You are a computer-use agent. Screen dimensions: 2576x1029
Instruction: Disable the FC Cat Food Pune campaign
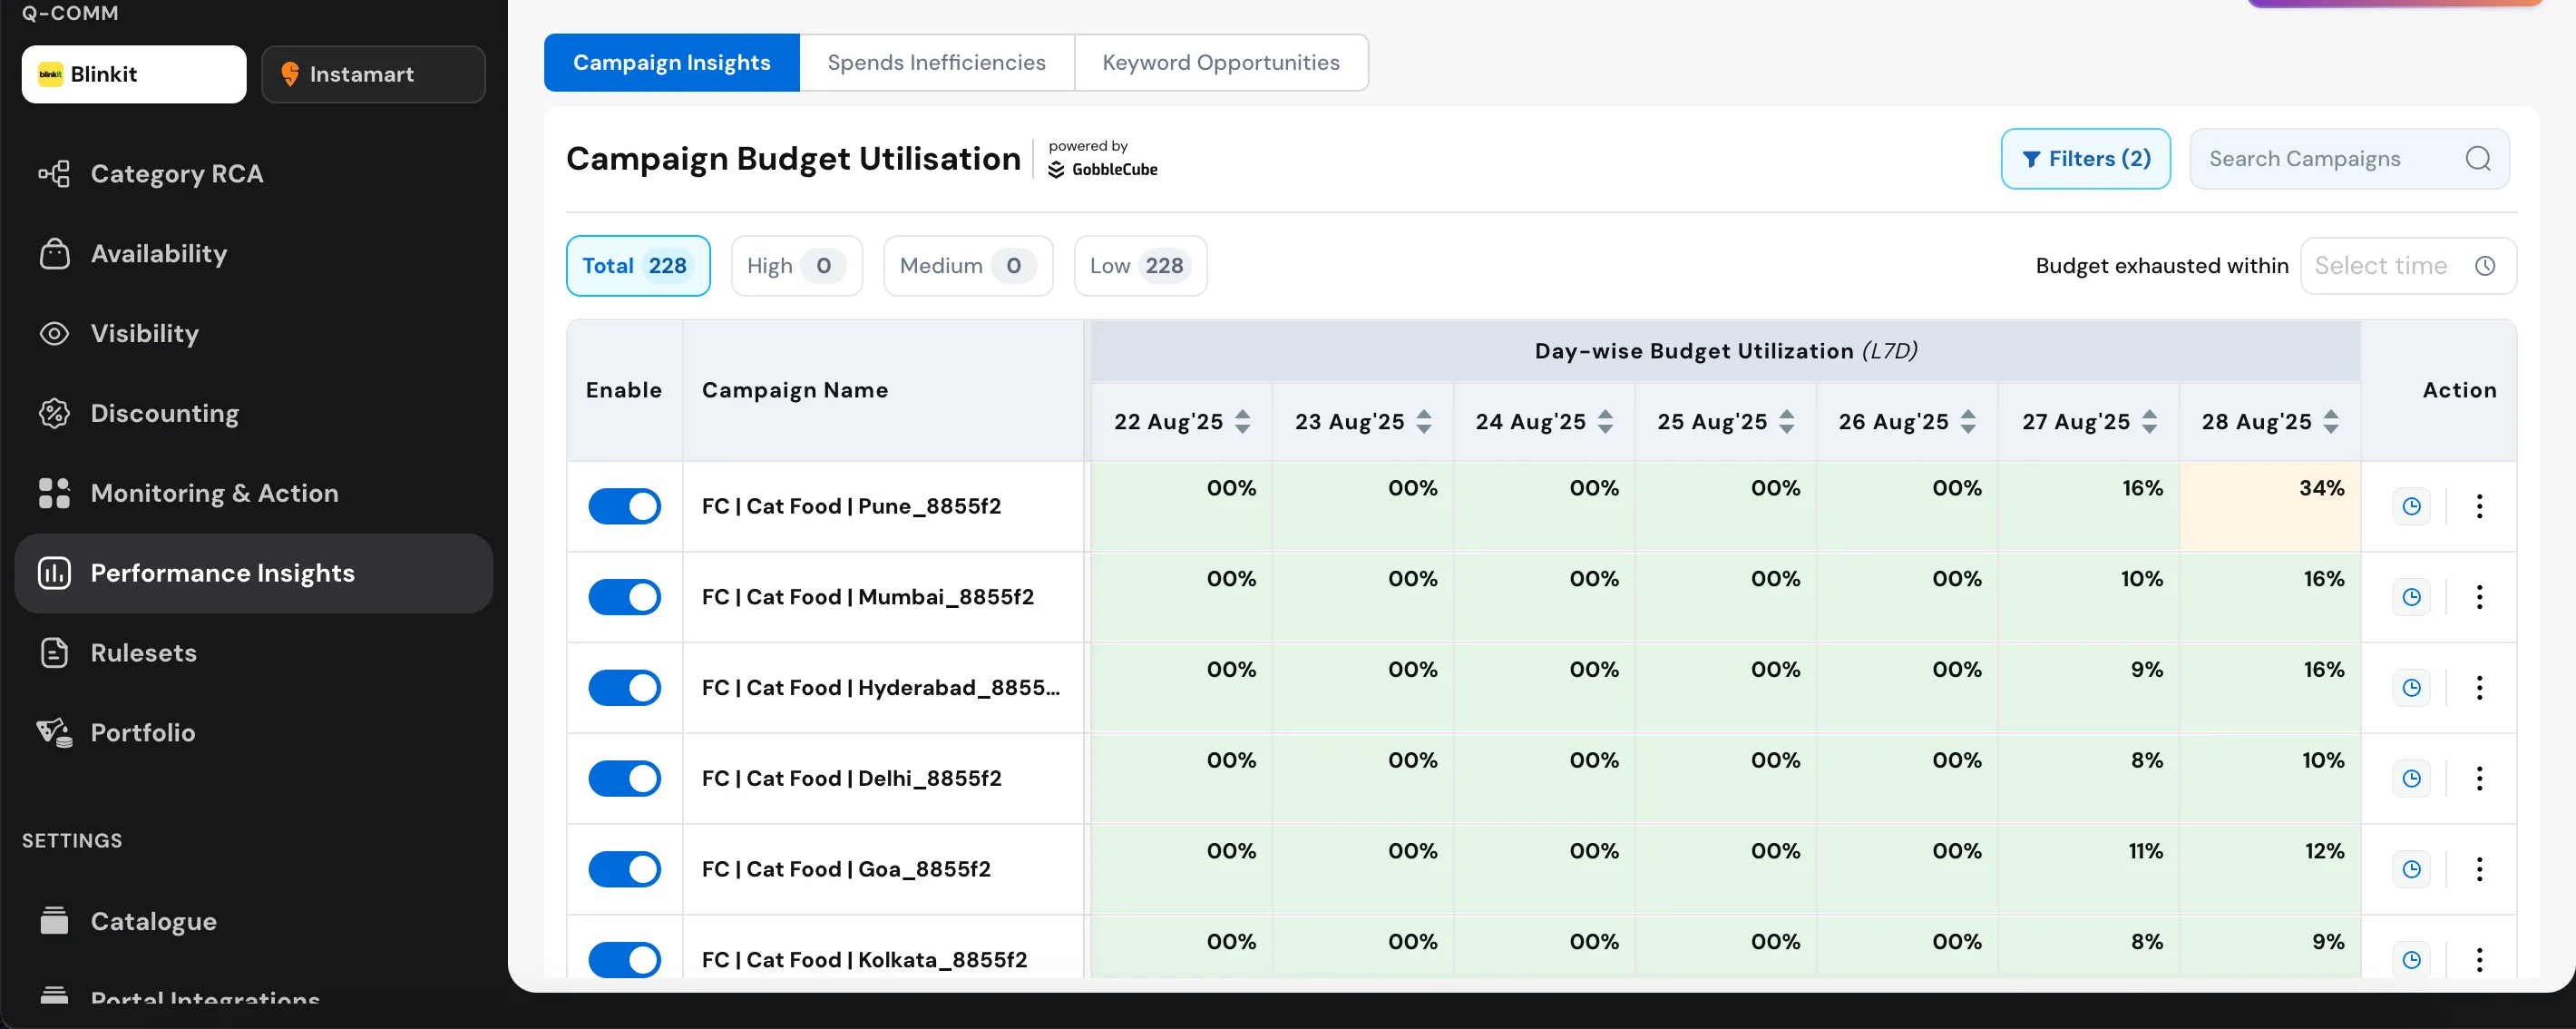coord(624,506)
